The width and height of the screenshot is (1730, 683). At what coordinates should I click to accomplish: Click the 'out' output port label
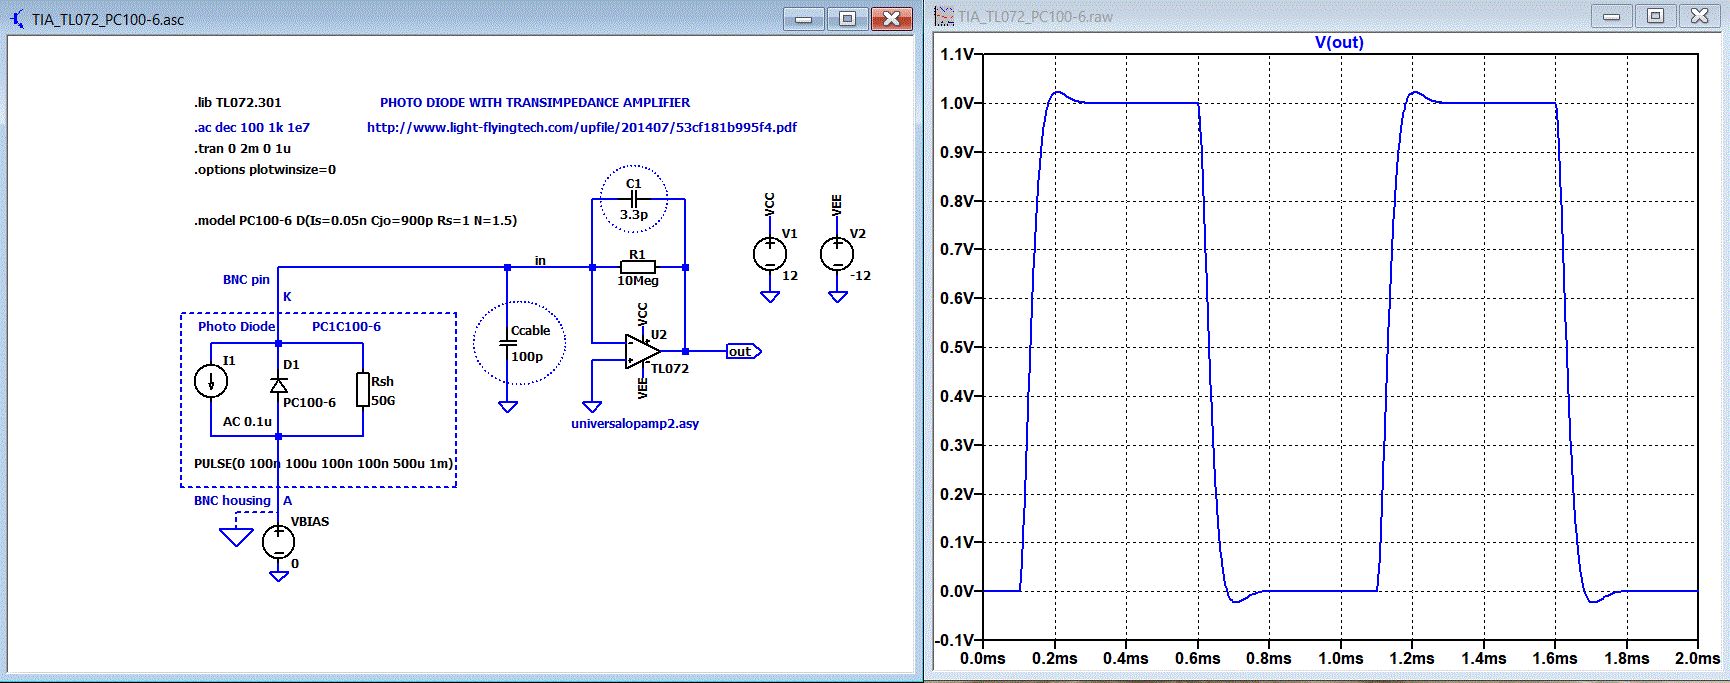[x=742, y=351]
